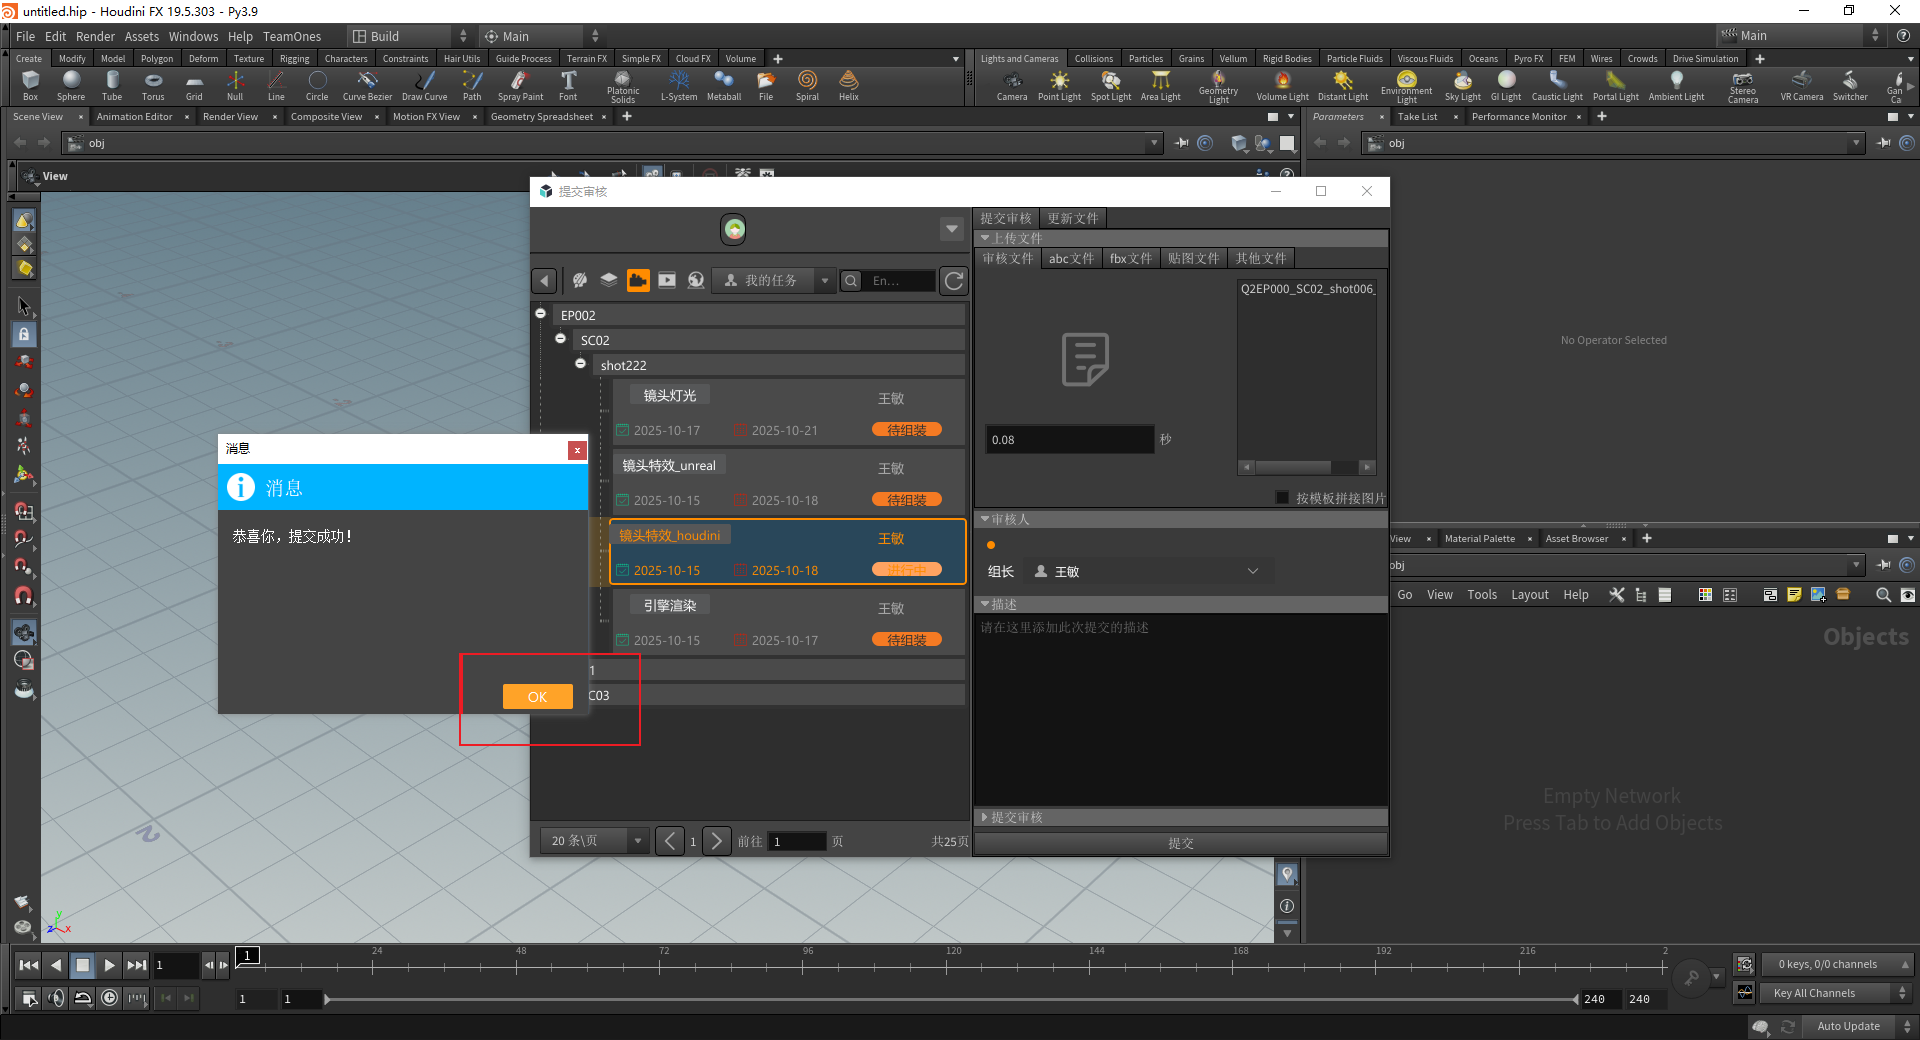Click the refresh icon in task panel
Screen dimensions: 1920x1040
tap(954, 281)
